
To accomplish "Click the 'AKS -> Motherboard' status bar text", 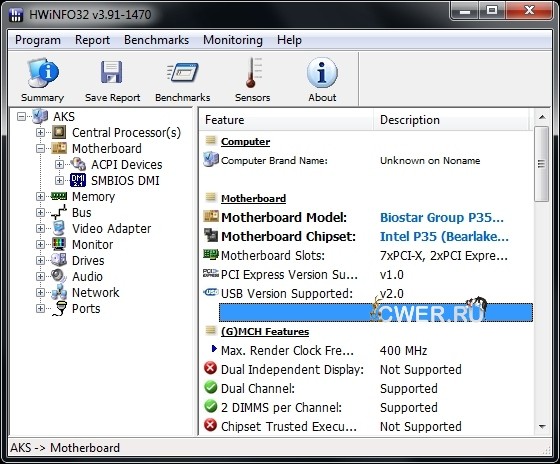I will 65,448.
